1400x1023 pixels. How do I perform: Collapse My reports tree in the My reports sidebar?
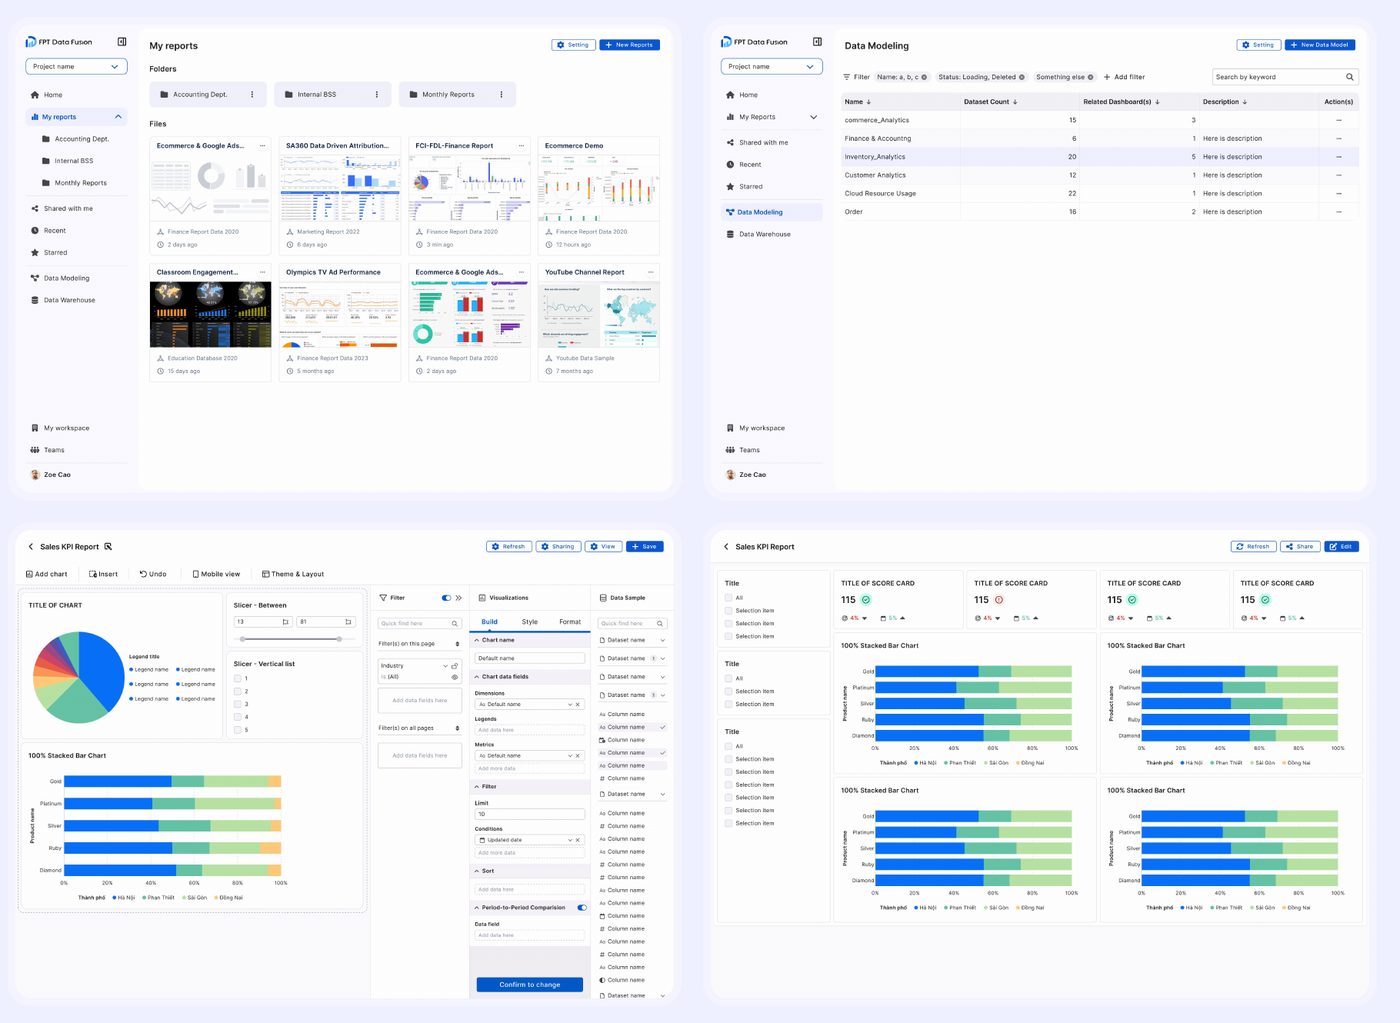pos(118,117)
